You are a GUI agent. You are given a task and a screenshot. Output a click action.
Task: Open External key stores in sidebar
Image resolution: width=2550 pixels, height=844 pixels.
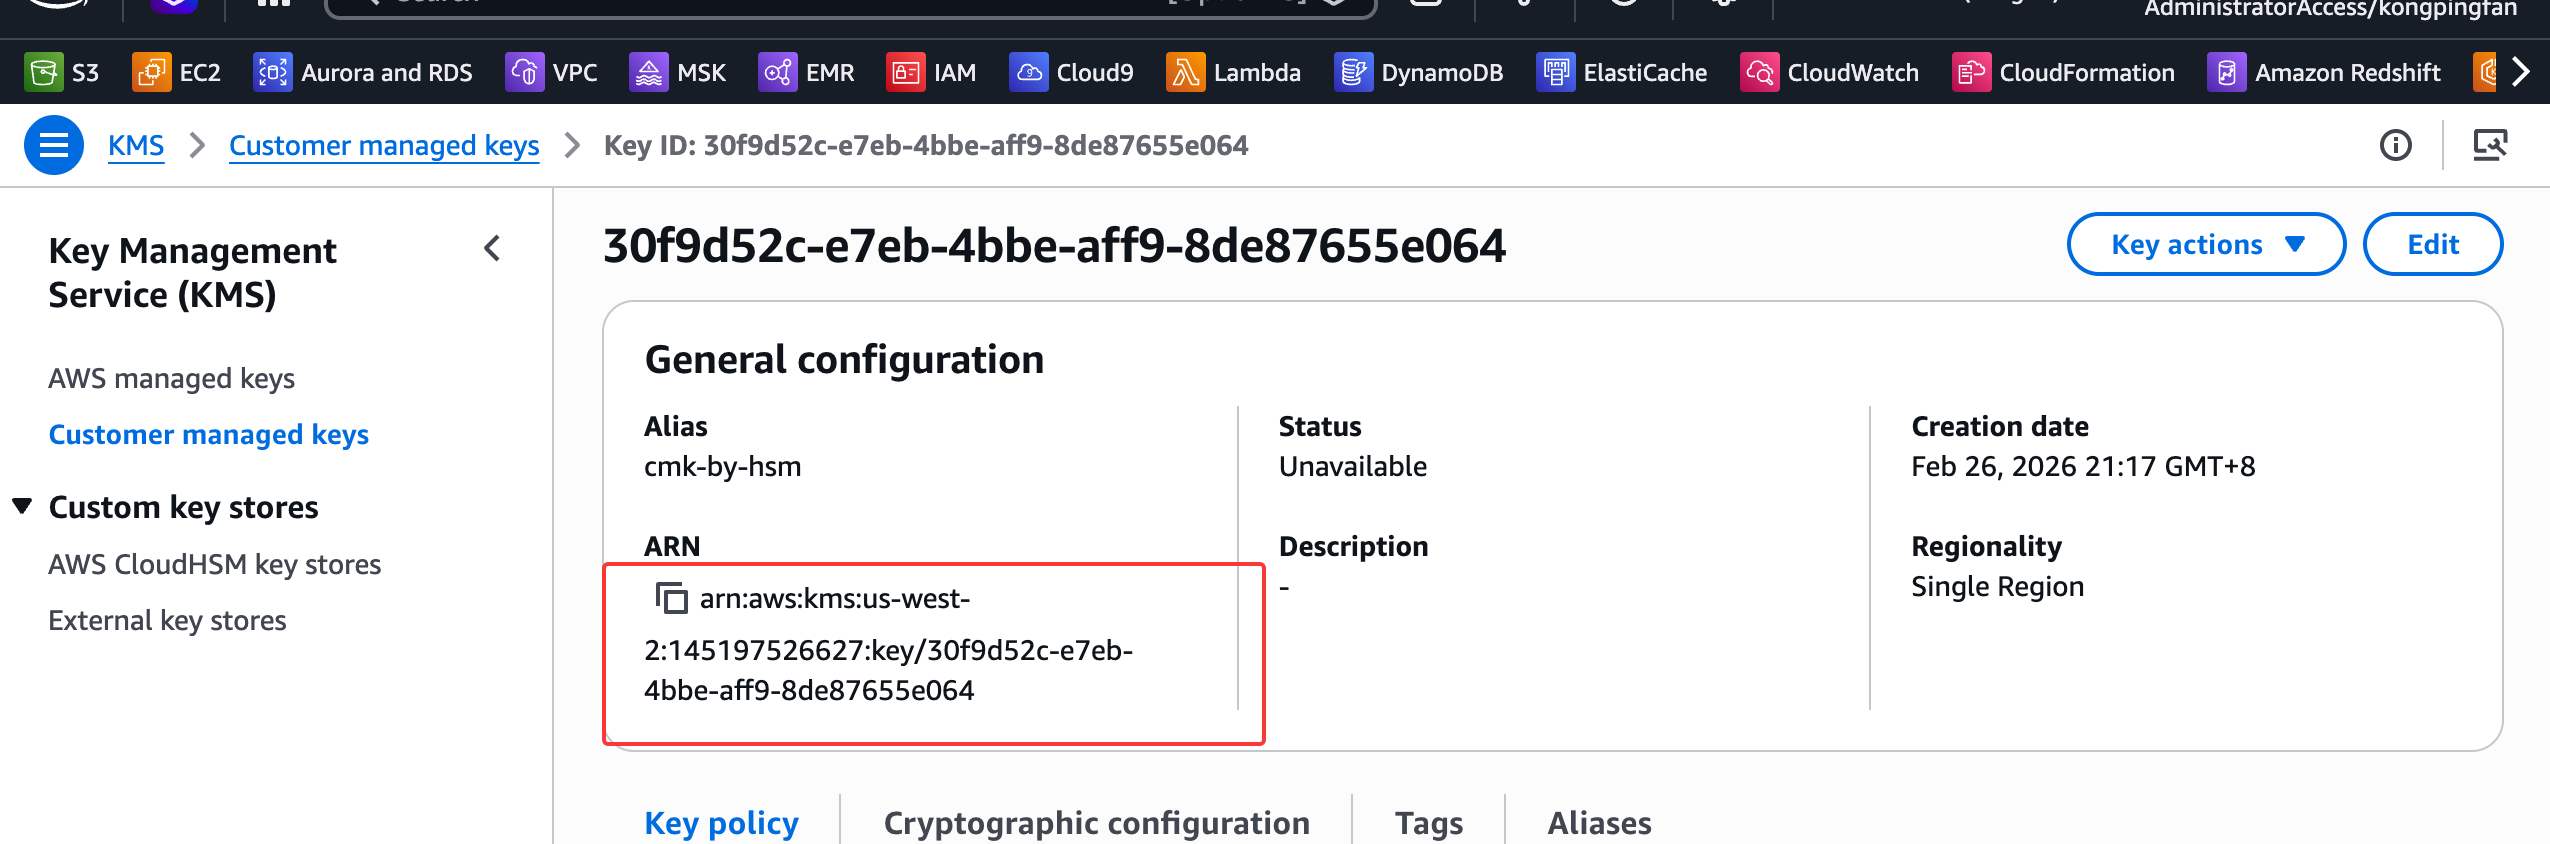(x=167, y=620)
